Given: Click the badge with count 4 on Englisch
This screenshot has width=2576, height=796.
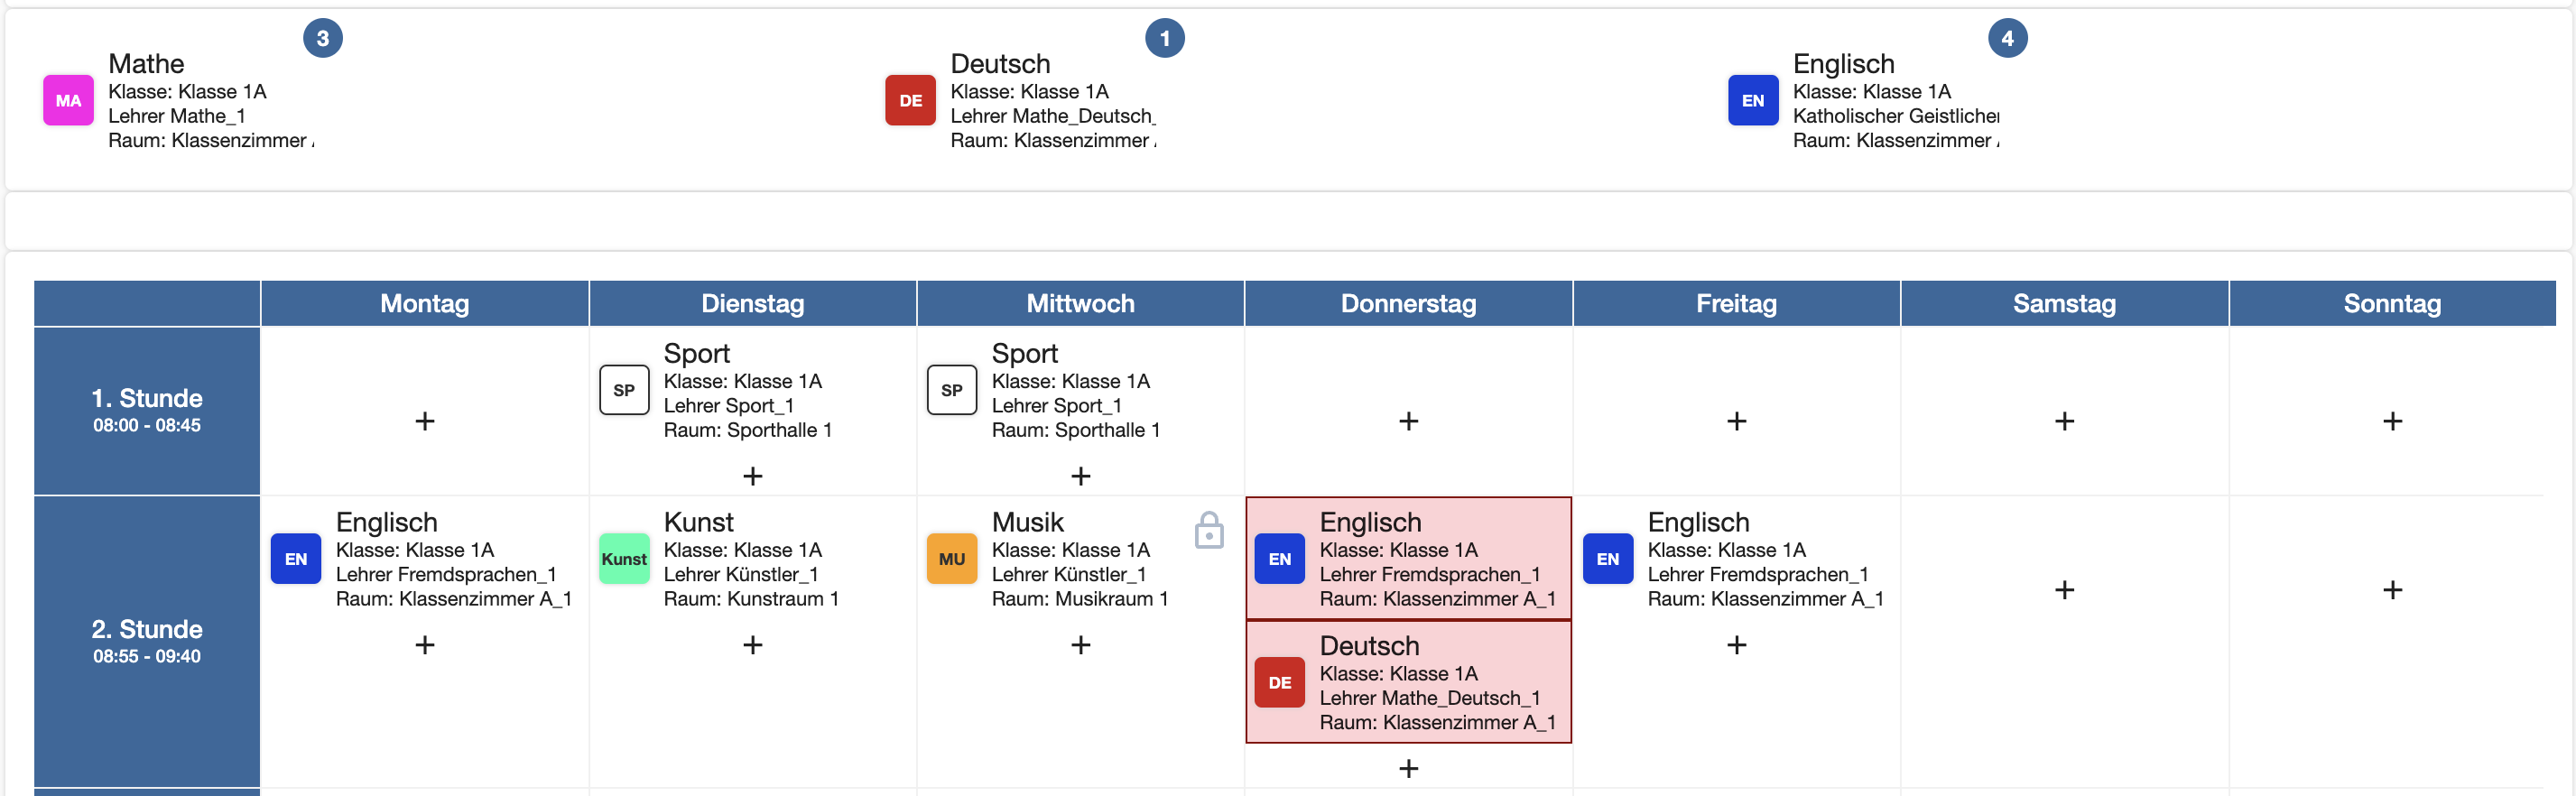Looking at the screenshot, I should tap(2008, 38).
